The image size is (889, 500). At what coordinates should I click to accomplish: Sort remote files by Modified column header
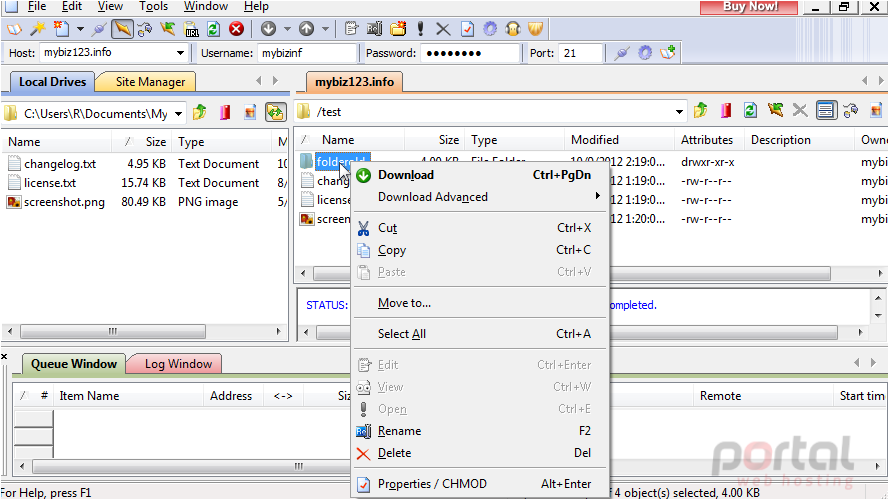tap(619, 139)
